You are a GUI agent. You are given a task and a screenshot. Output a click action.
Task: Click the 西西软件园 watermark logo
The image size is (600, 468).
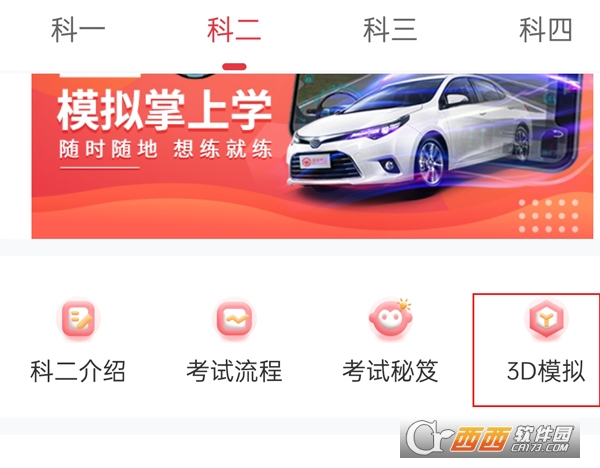(x=490, y=439)
